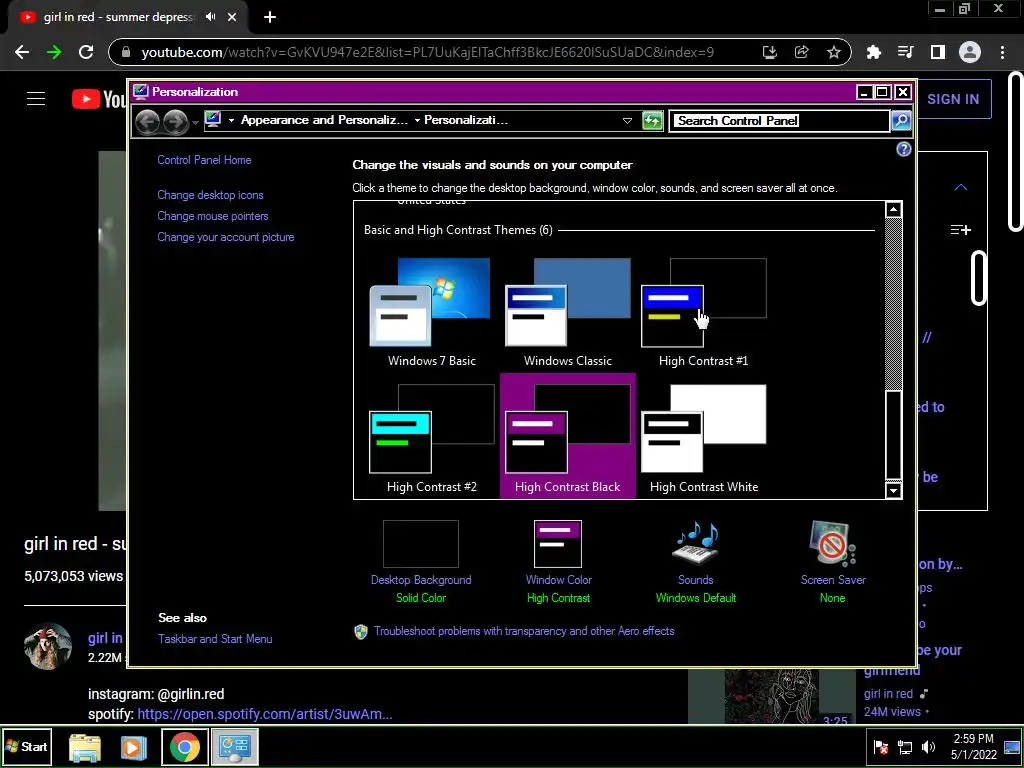Choose the High Contrast #1 theme
The height and width of the screenshot is (768, 1024).
(703, 312)
